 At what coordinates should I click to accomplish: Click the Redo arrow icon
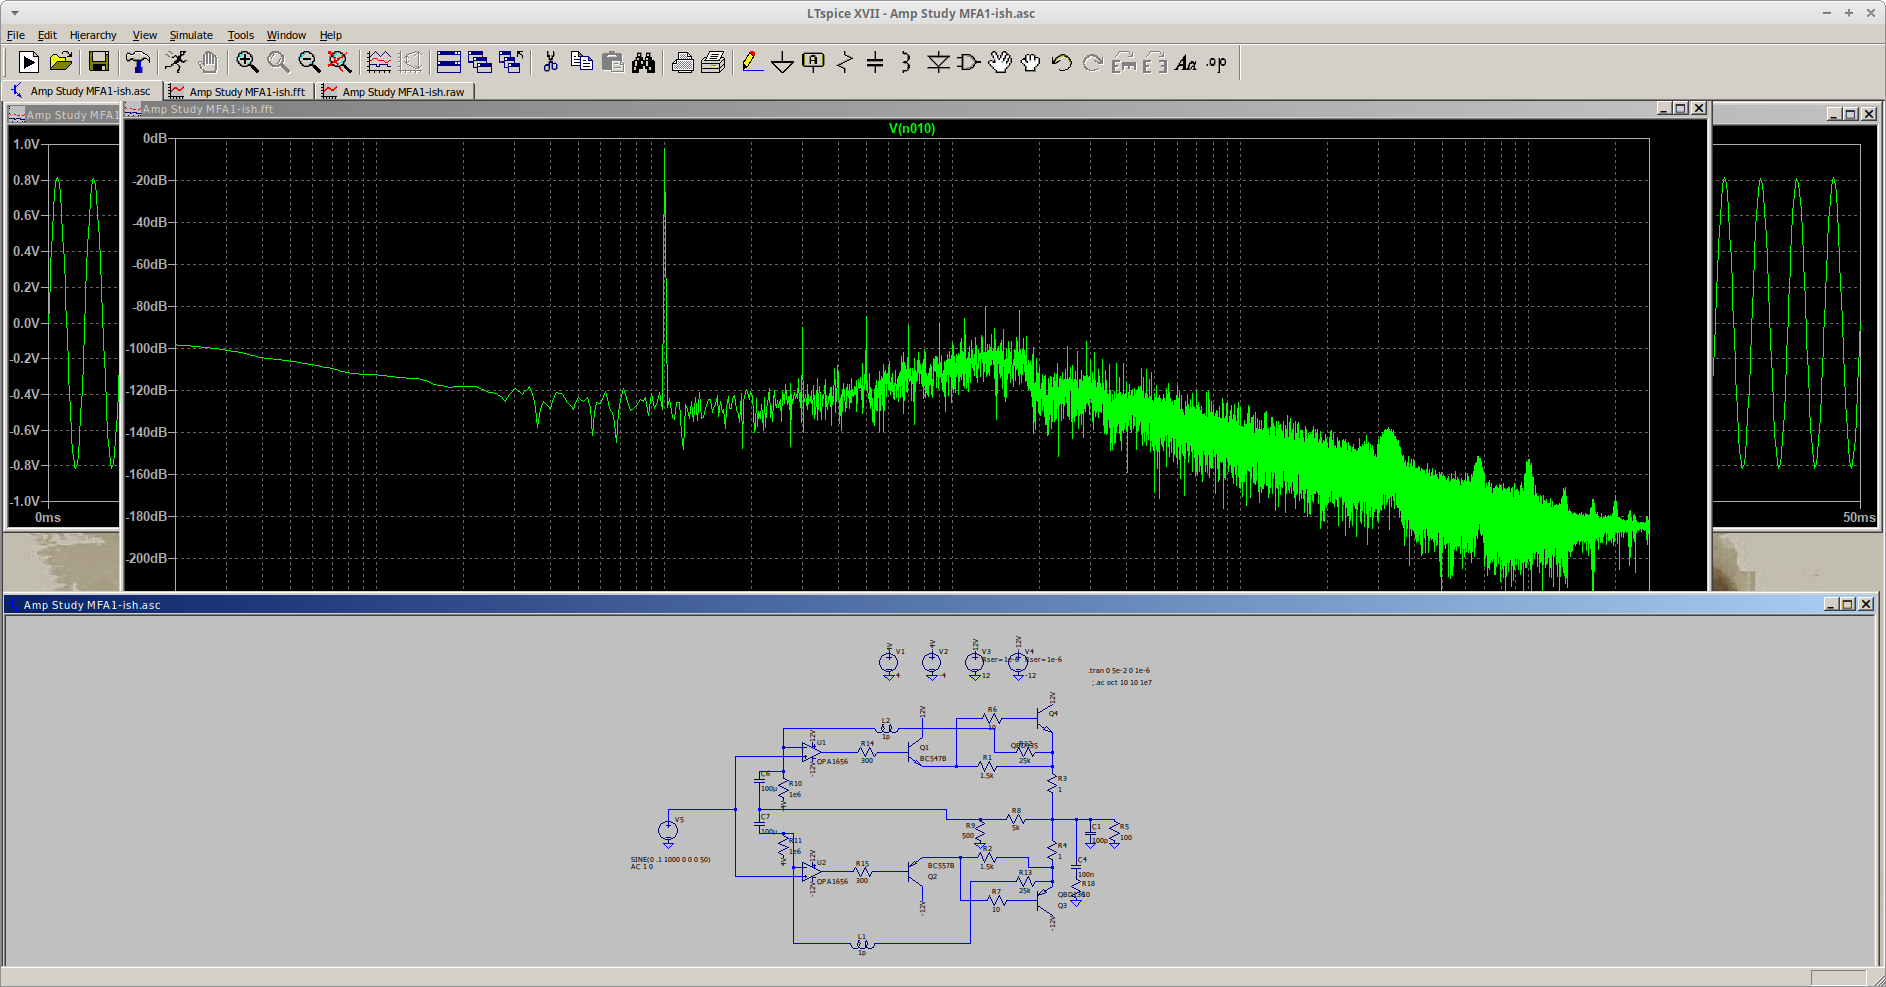point(1093,63)
